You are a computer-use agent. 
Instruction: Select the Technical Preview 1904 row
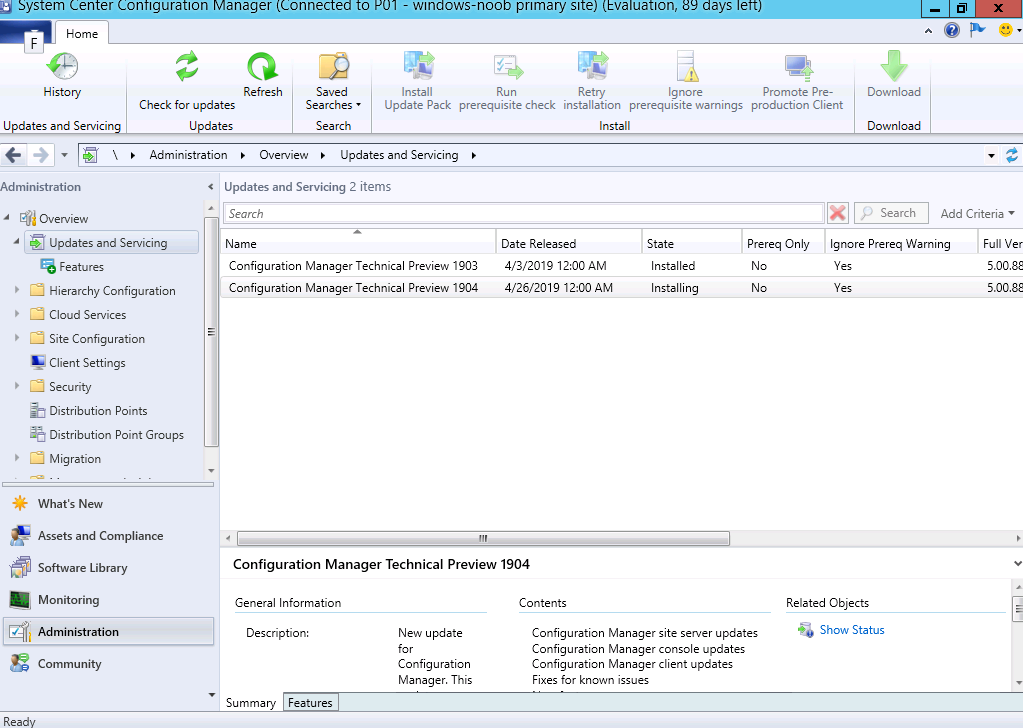(622, 288)
